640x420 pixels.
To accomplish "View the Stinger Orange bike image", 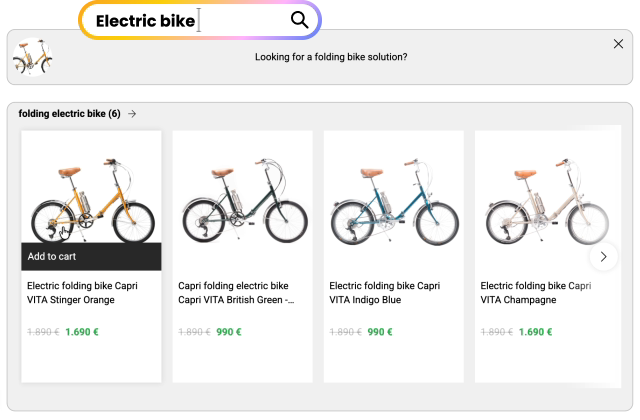I will 93,201.
